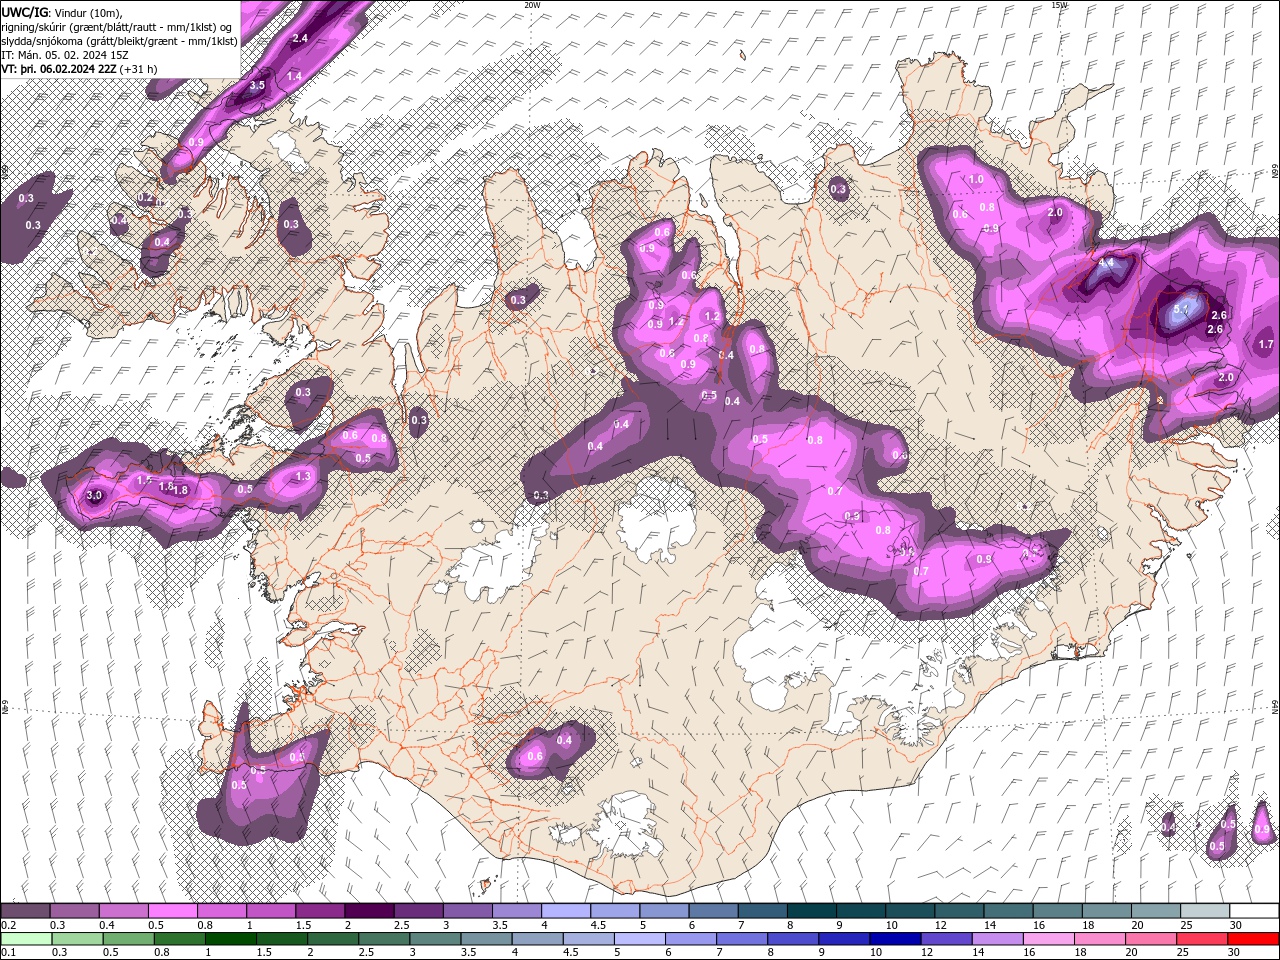Click the 'IT: Mán. 05. 02. 2024 15Z' initial time line
Screen dimensions: 1280x960
(65, 55)
